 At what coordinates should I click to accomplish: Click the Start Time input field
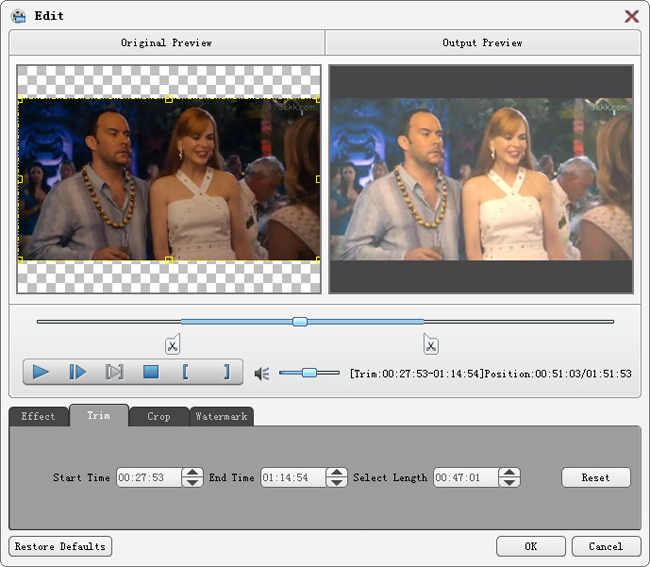(x=149, y=477)
